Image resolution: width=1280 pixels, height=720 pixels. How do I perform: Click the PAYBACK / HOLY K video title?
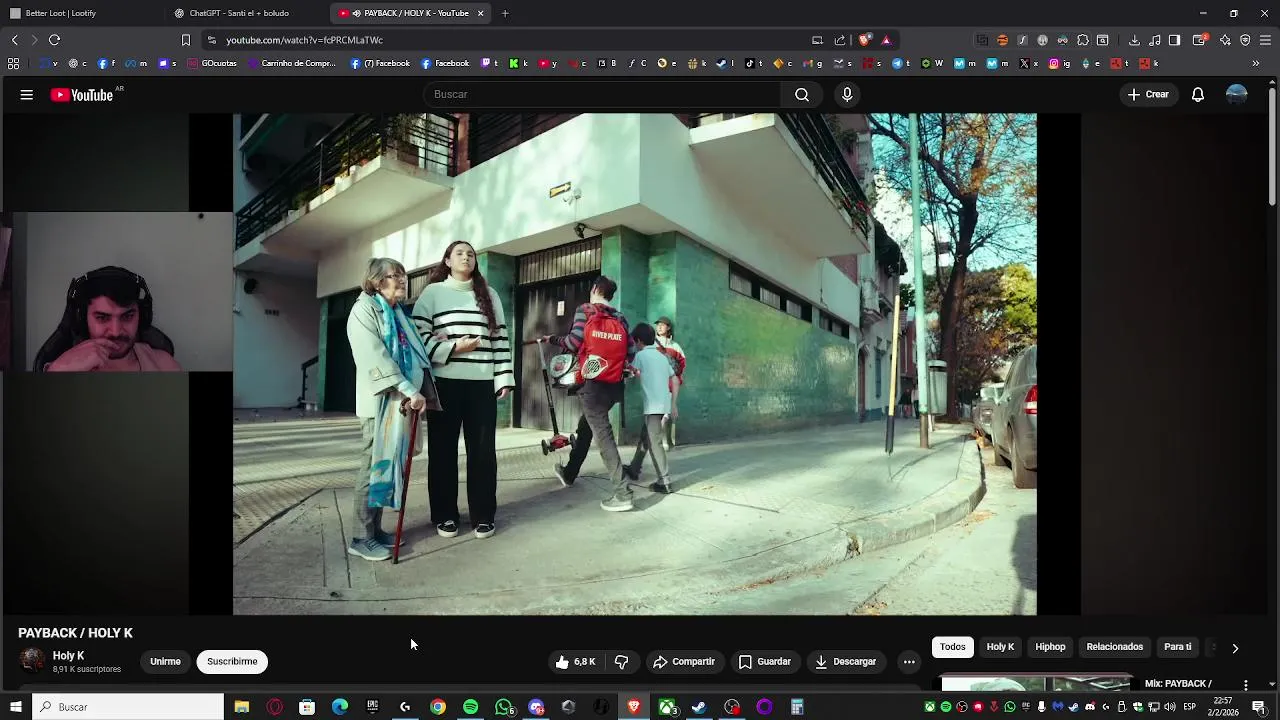pos(75,633)
